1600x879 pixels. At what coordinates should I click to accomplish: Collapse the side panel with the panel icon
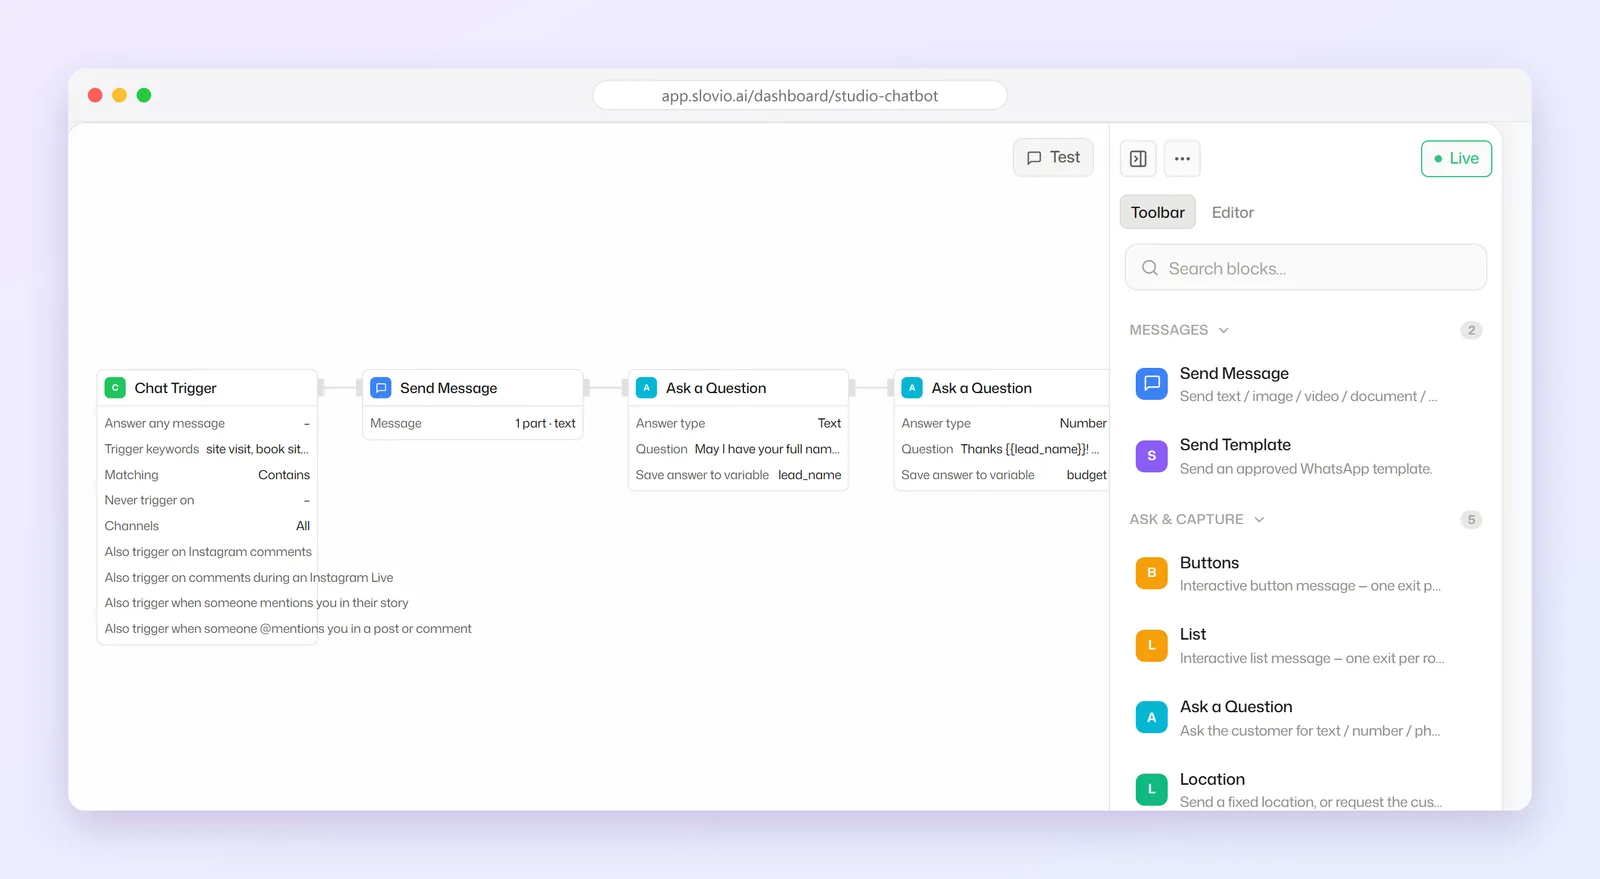tap(1138, 158)
